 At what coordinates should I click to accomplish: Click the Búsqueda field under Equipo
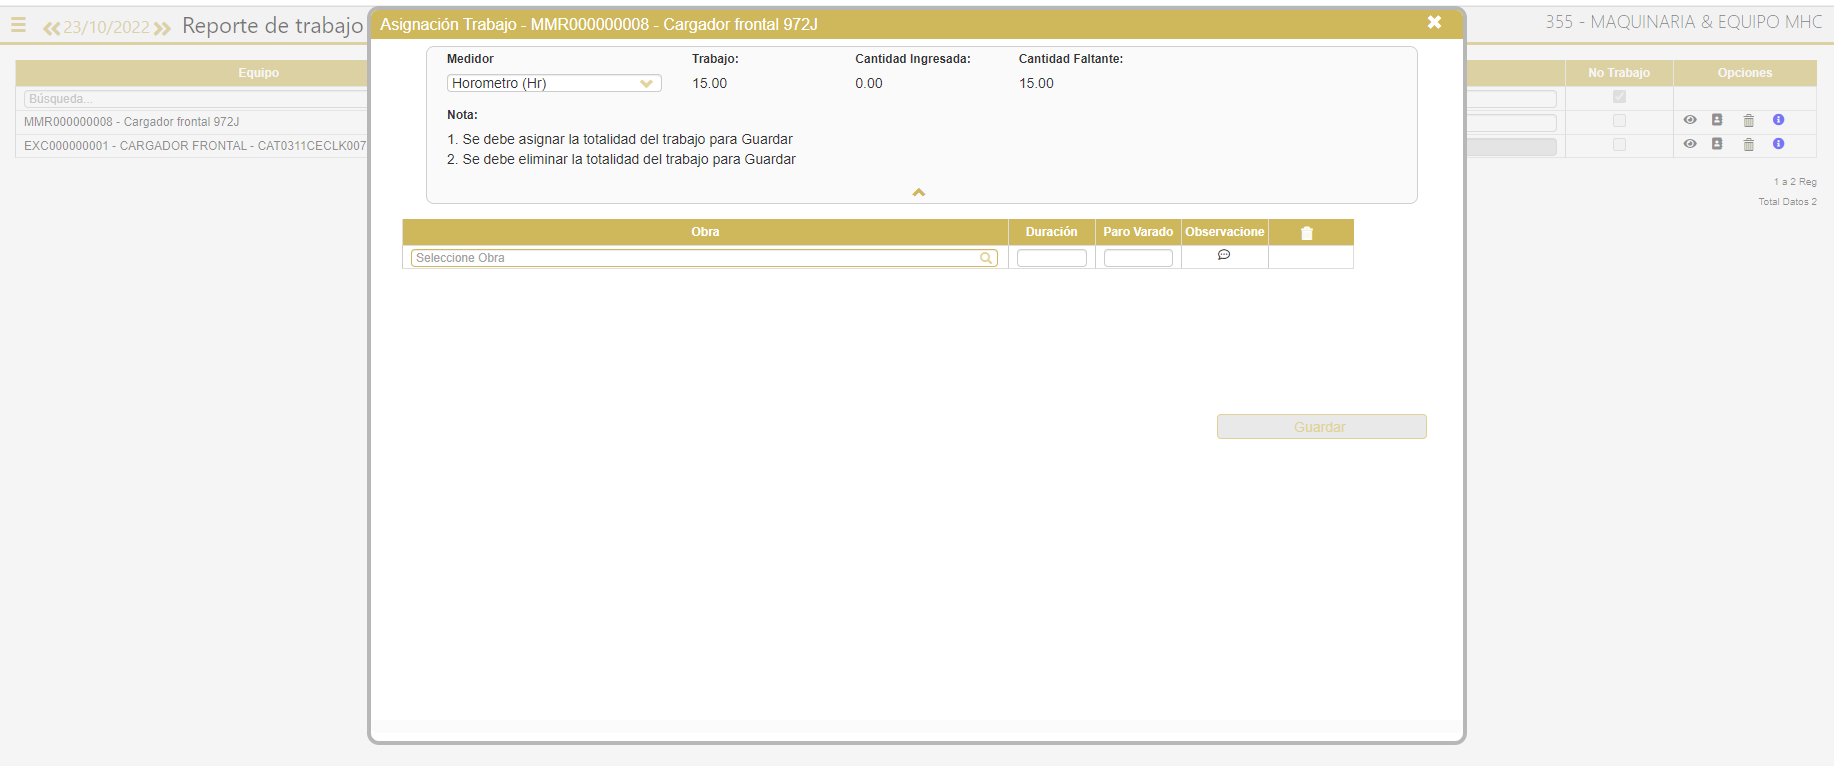196,99
